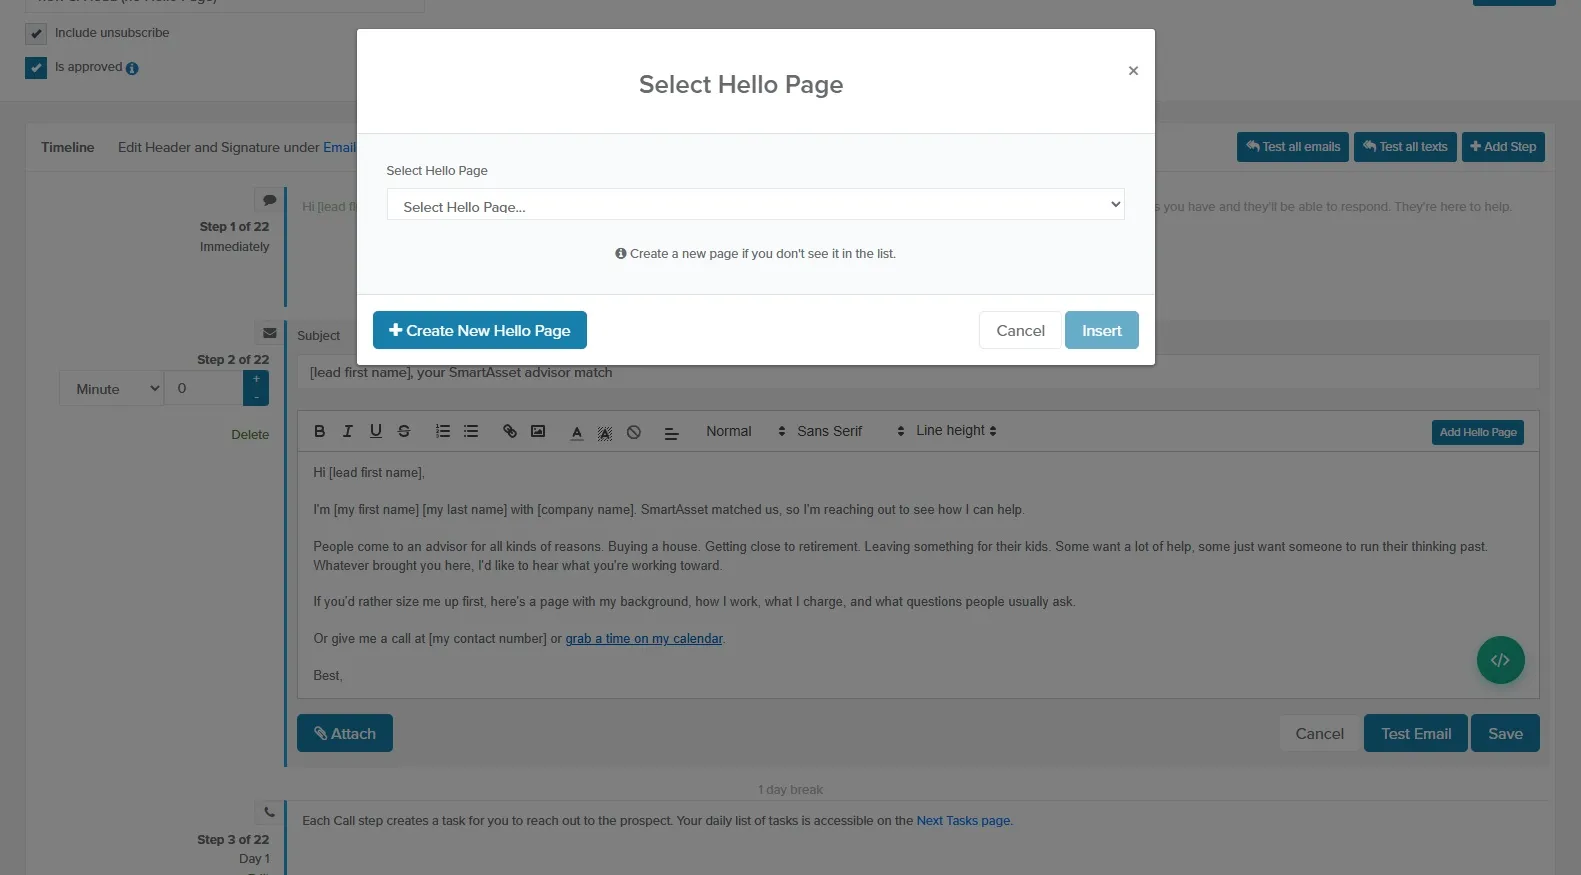Open the Select Hello Page dropdown
The image size is (1581, 875).
coord(755,205)
